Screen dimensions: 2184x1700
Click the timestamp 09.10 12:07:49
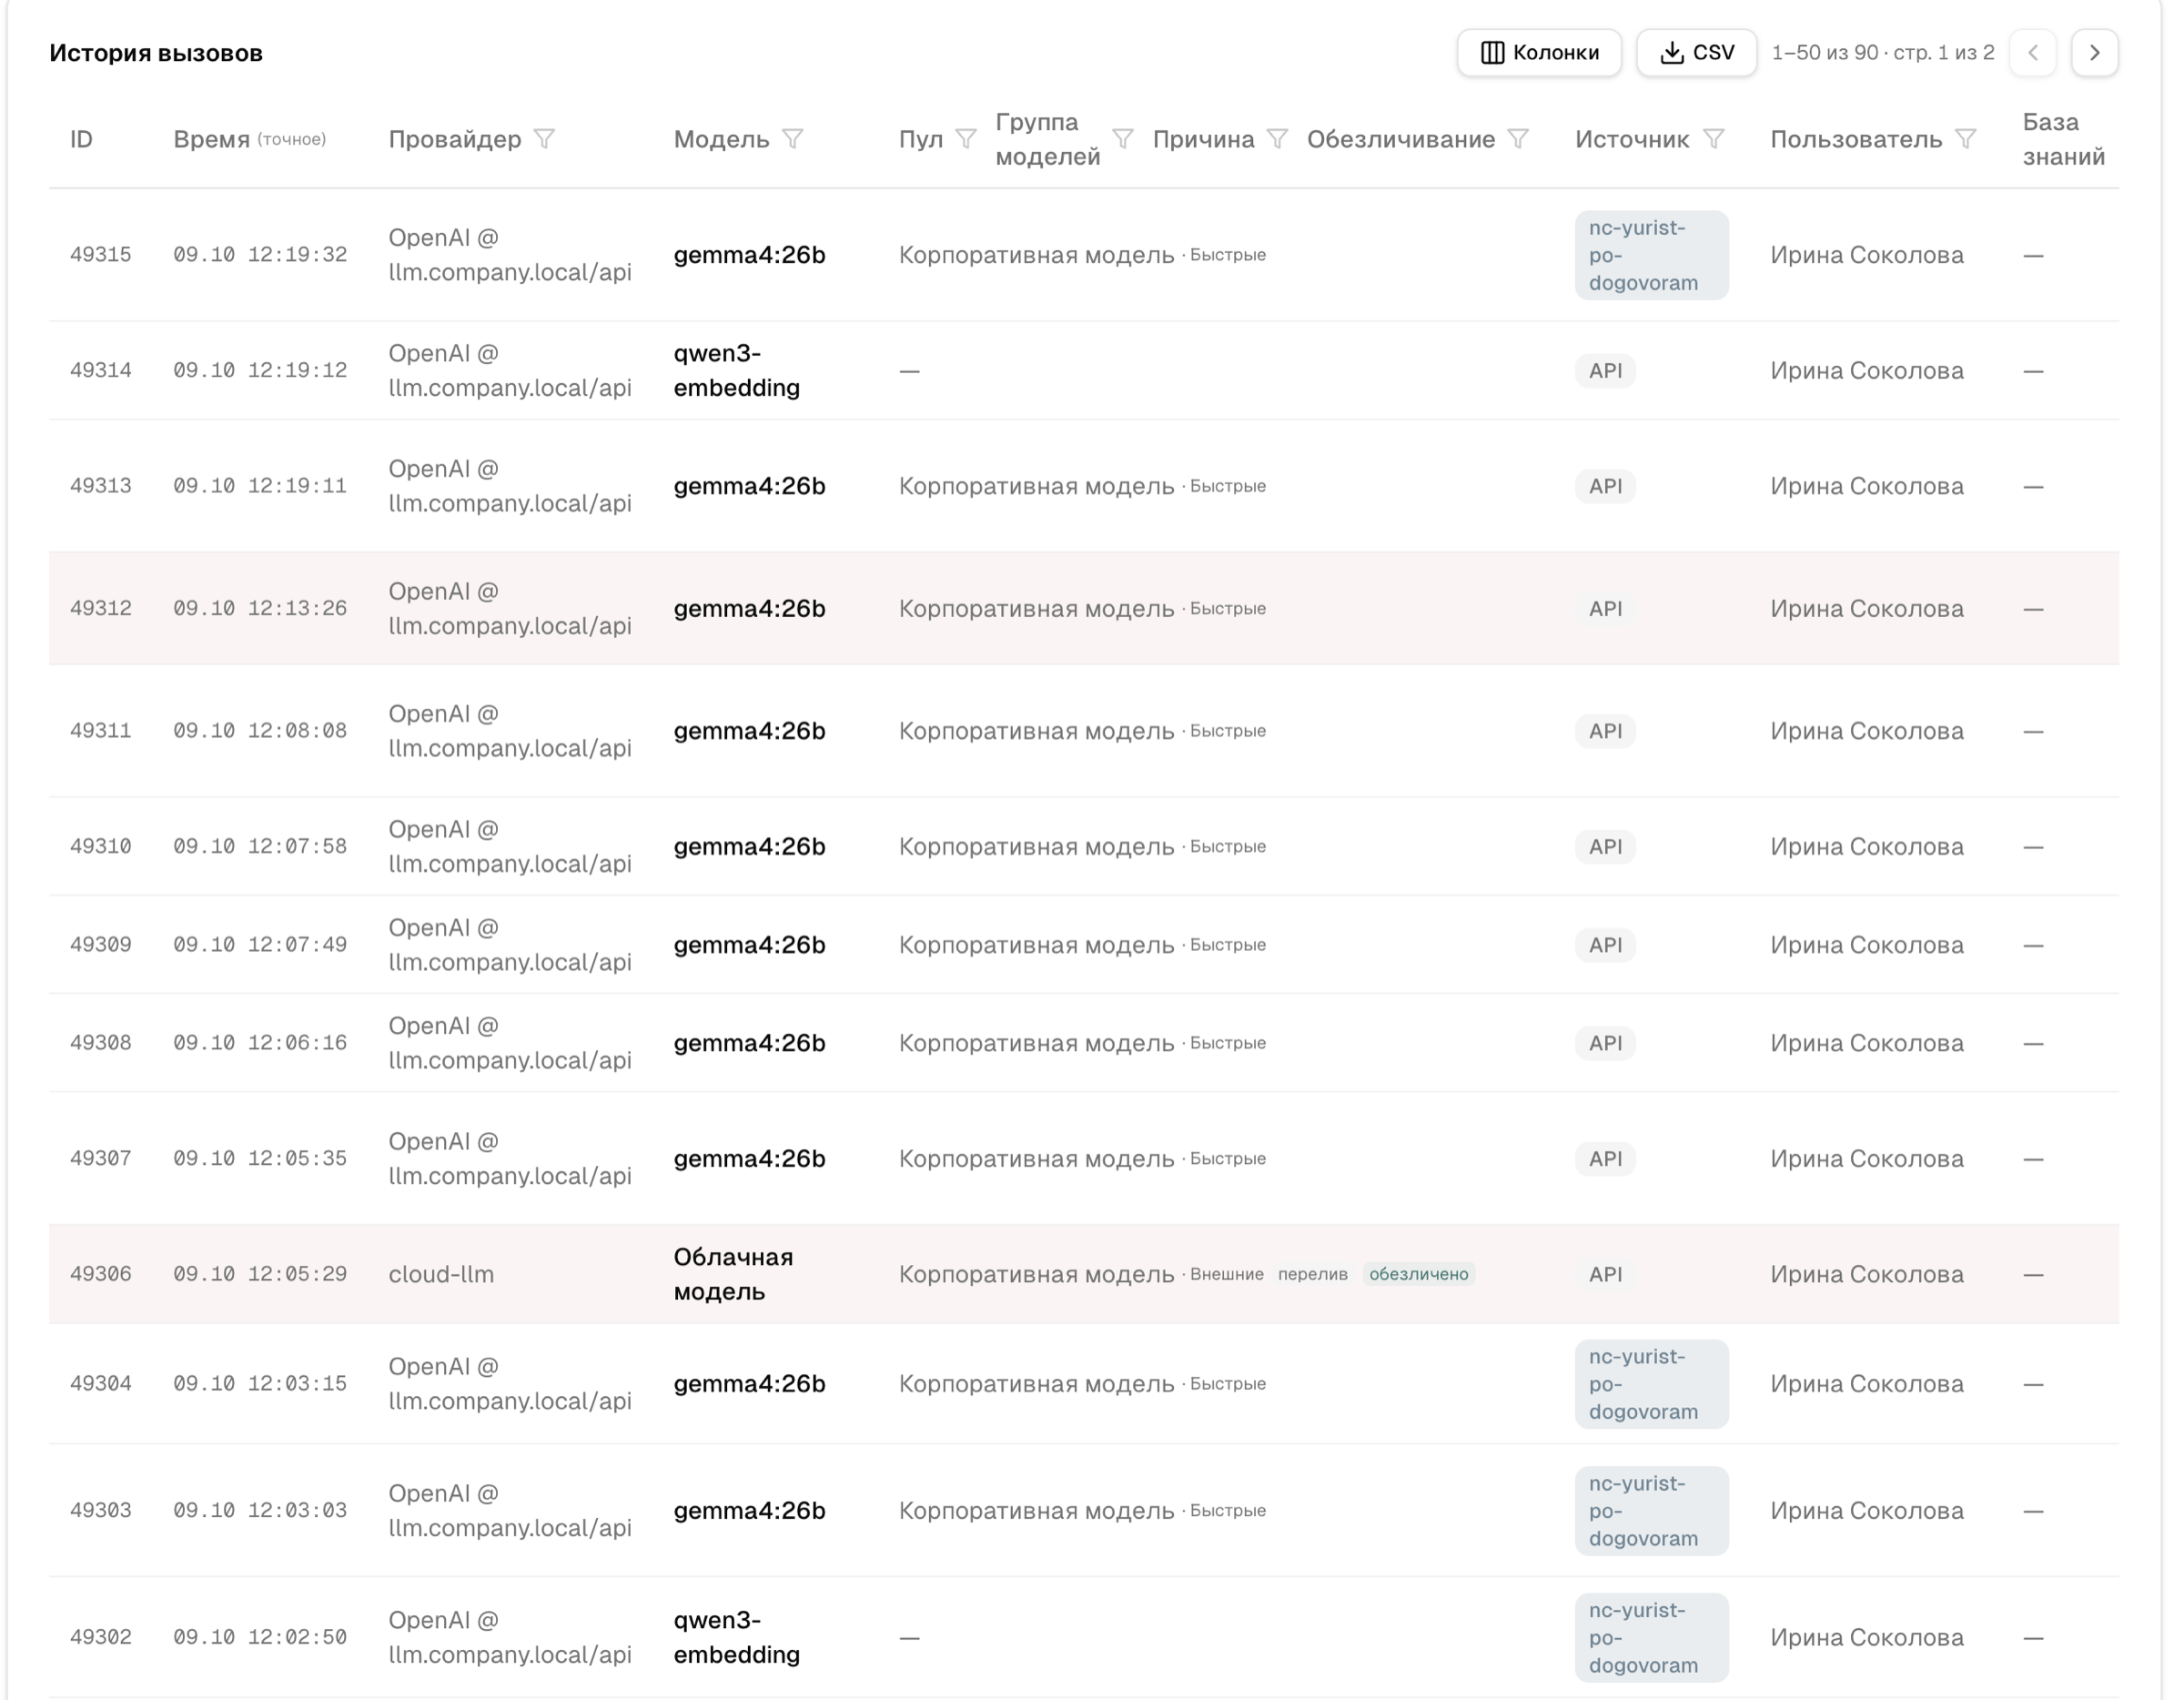point(260,945)
